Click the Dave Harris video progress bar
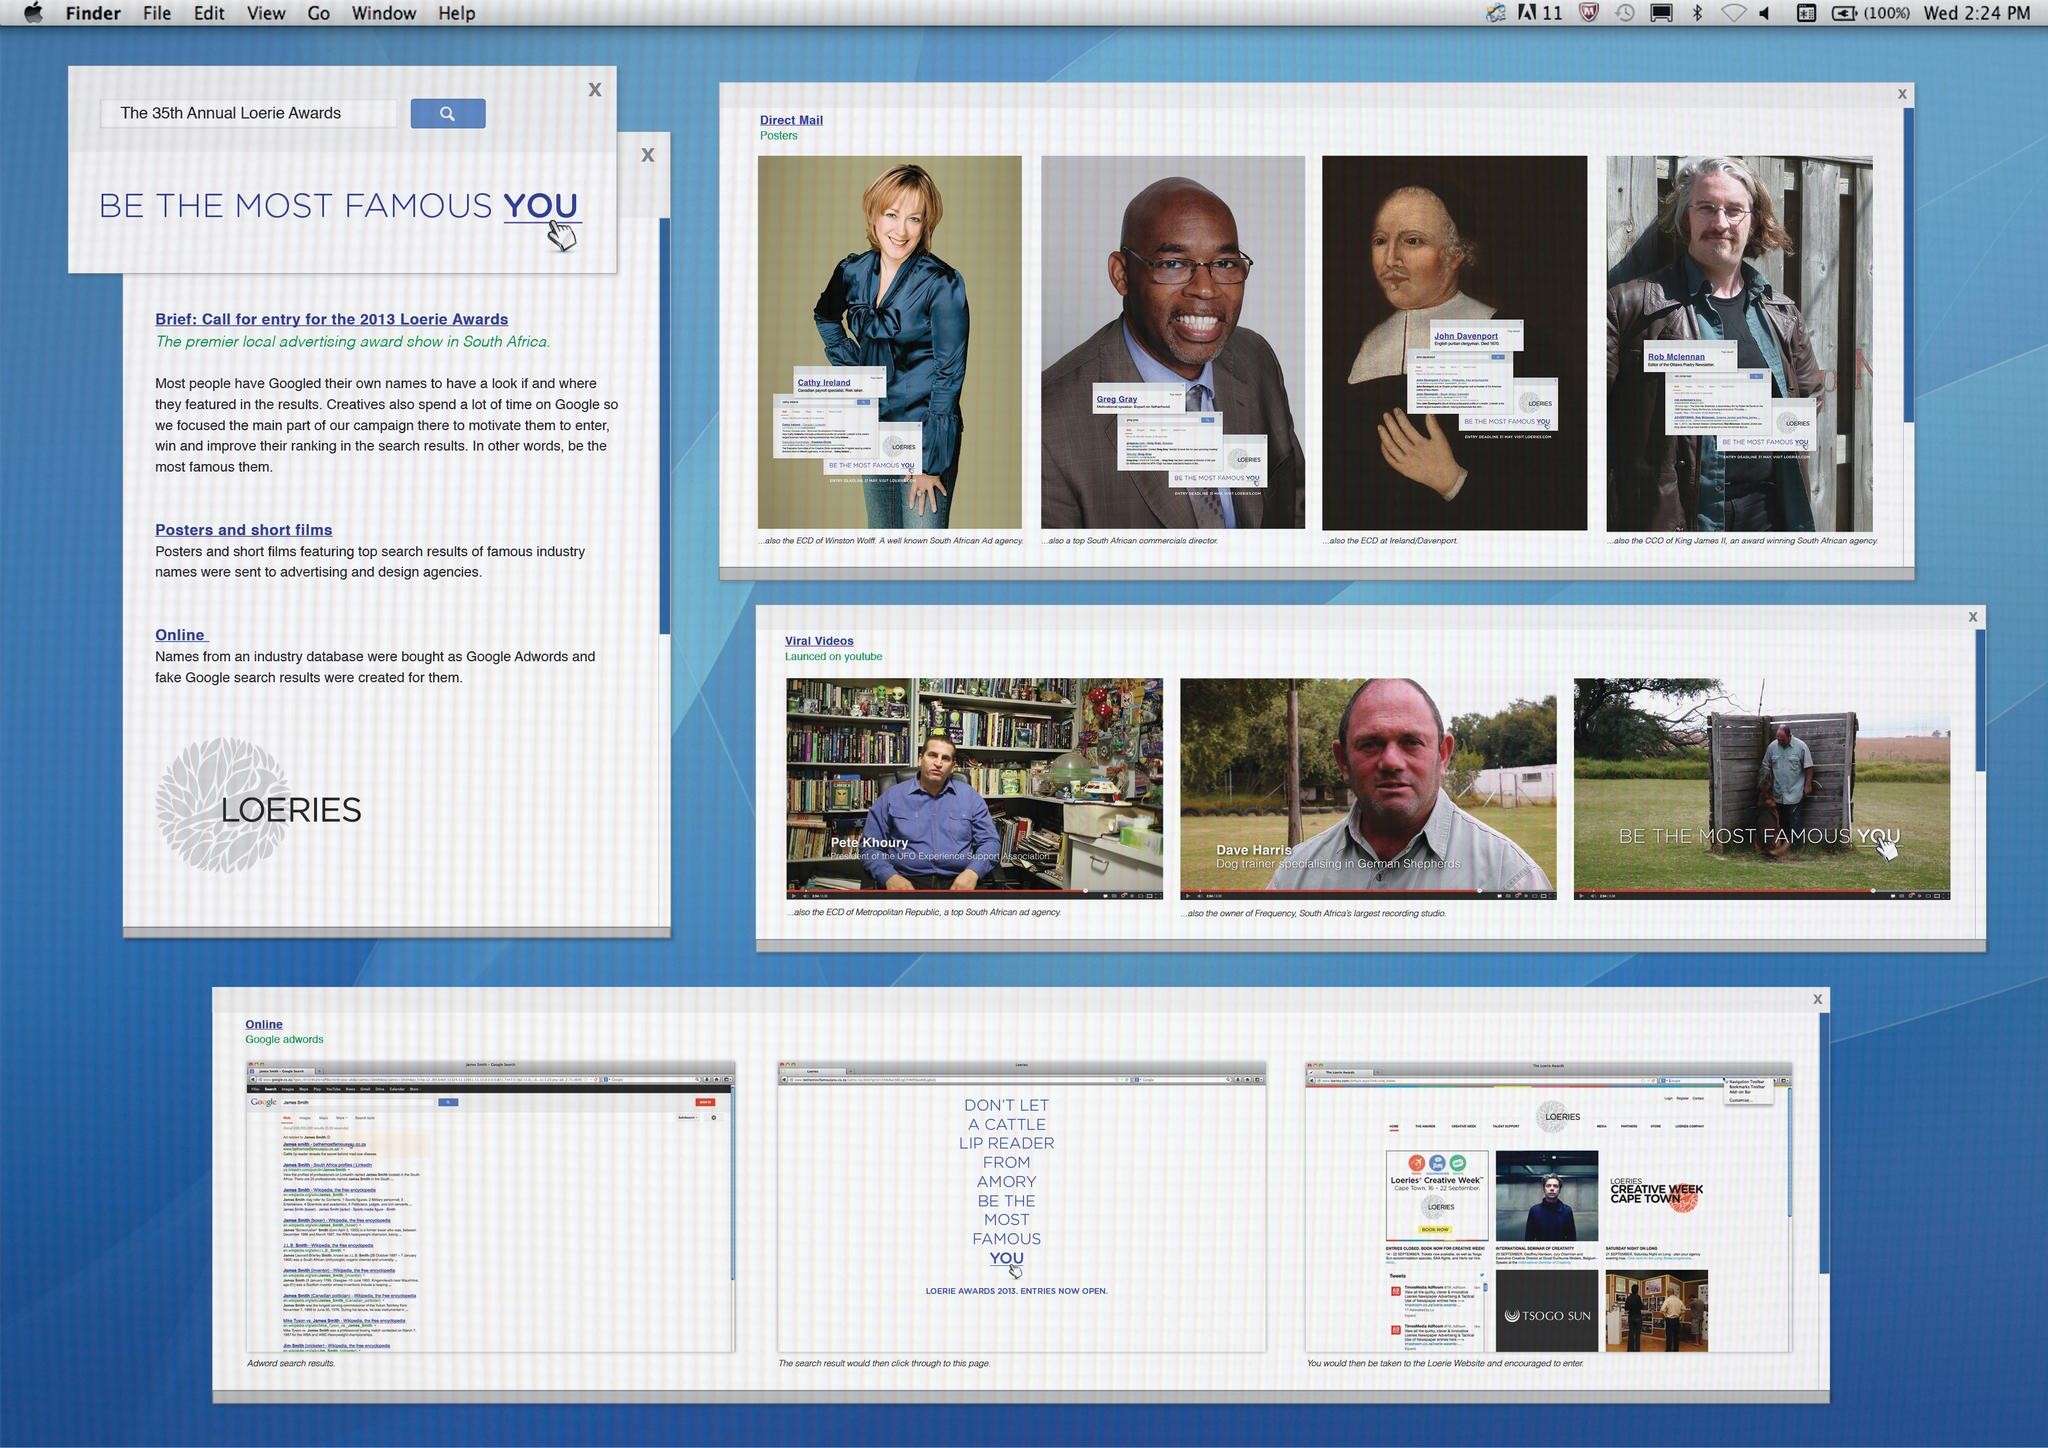The width and height of the screenshot is (2048, 1448). 1368,890
